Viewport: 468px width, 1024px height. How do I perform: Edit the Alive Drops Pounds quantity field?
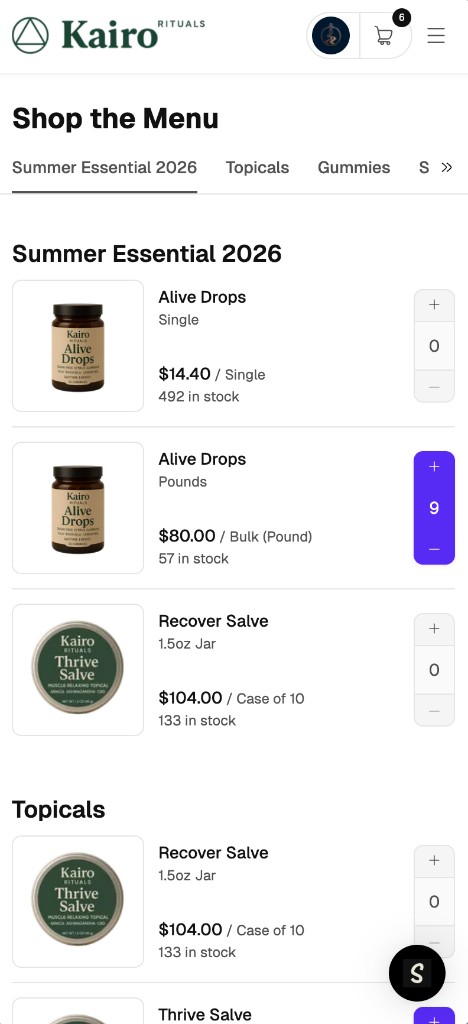(x=434, y=508)
